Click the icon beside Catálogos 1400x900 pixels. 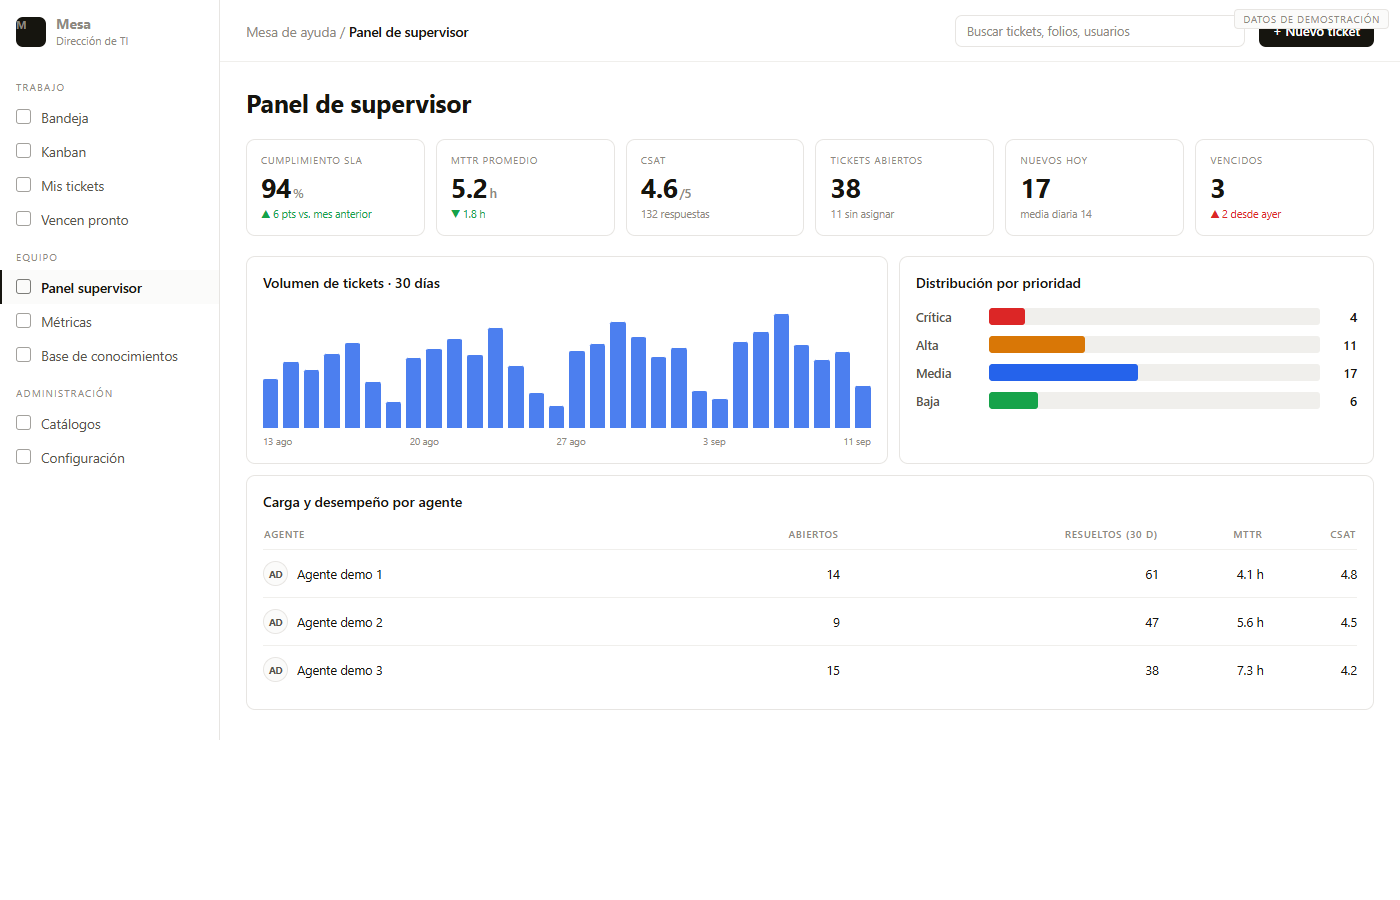[x=24, y=423]
